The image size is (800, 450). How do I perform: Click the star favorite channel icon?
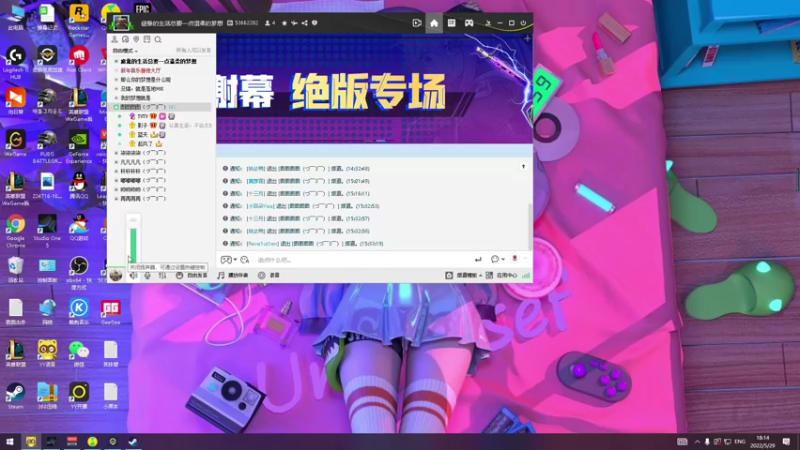click(285, 23)
